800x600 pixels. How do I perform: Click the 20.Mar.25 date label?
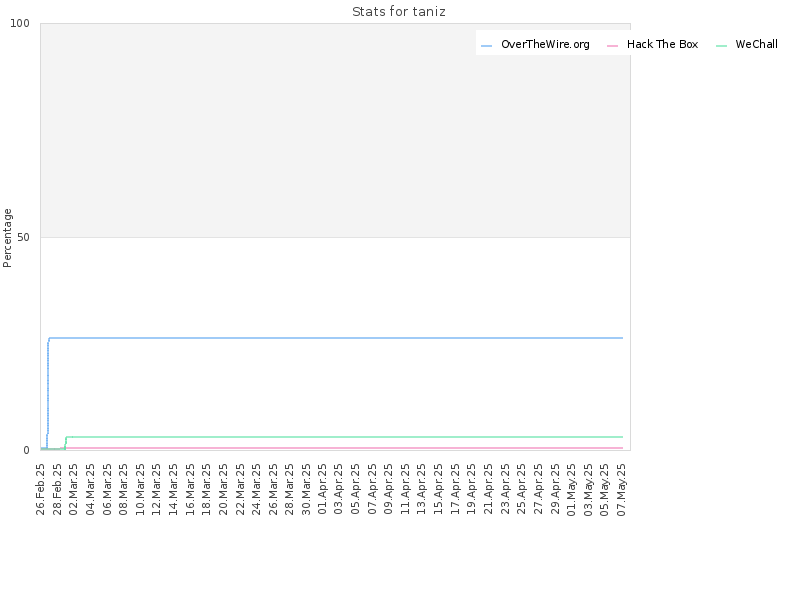point(223,489)
